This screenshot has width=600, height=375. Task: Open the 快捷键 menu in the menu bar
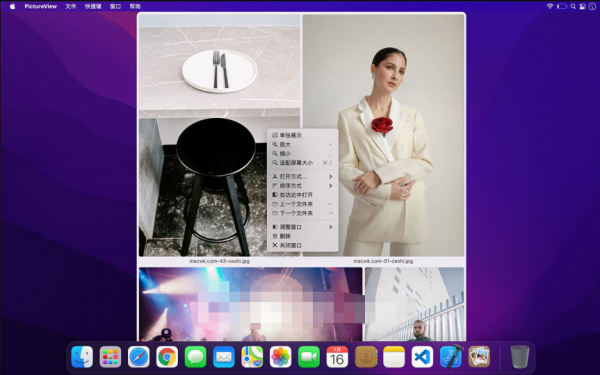93,6
